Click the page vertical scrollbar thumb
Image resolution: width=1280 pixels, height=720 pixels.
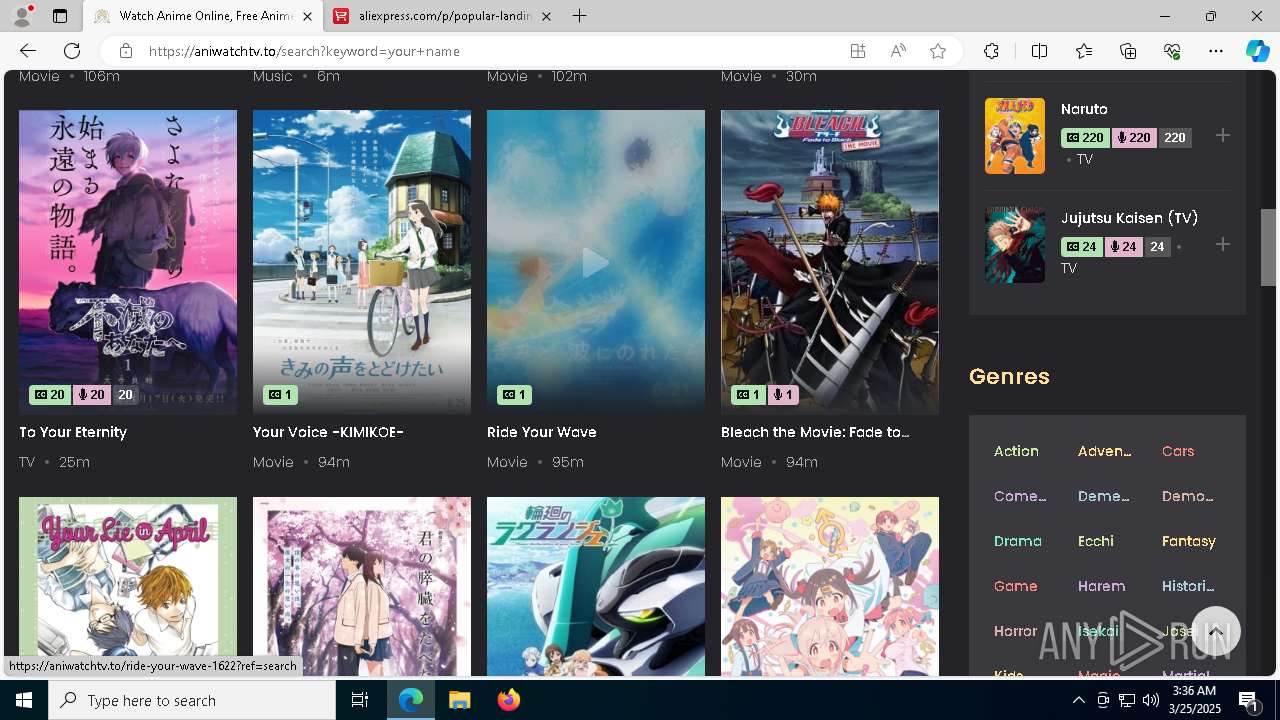click(1268, 247)
